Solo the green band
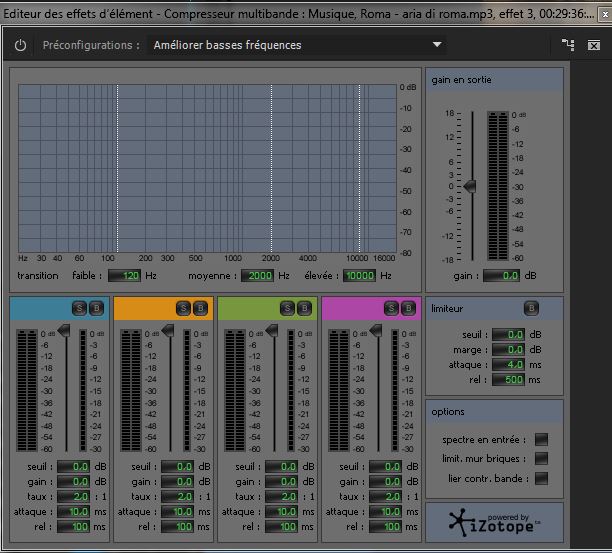Screen dimensions: 612x553 [287, 308]
